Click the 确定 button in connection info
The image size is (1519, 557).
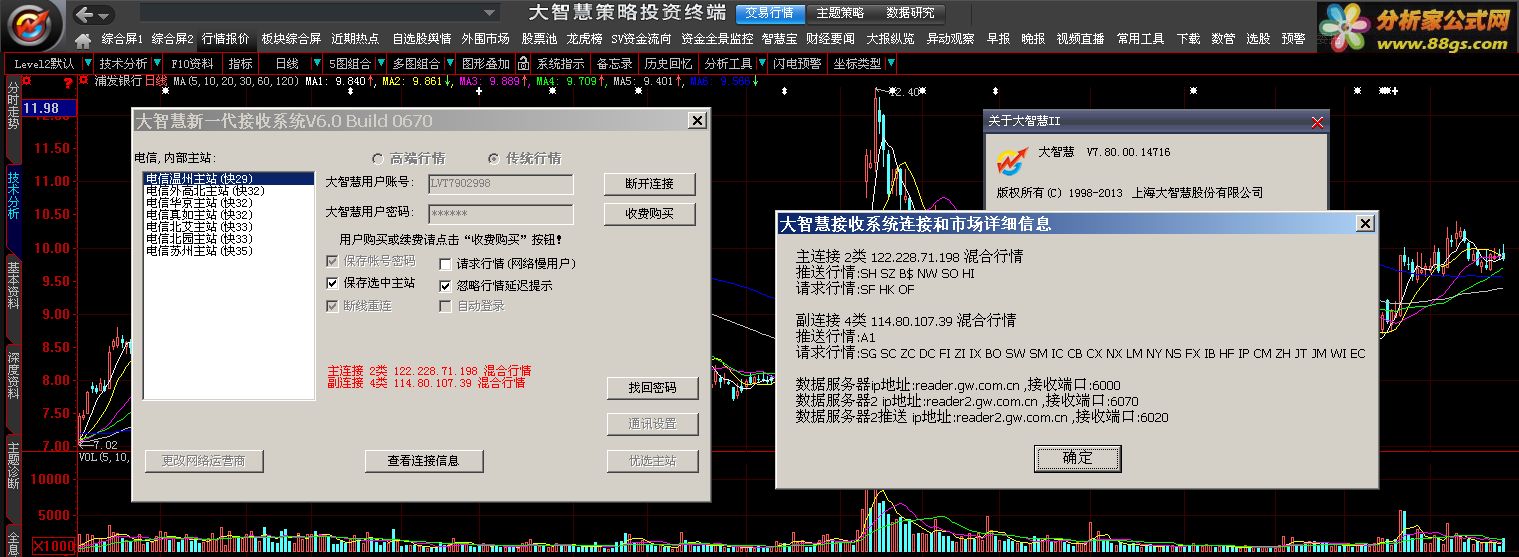tap(1078, 458)
